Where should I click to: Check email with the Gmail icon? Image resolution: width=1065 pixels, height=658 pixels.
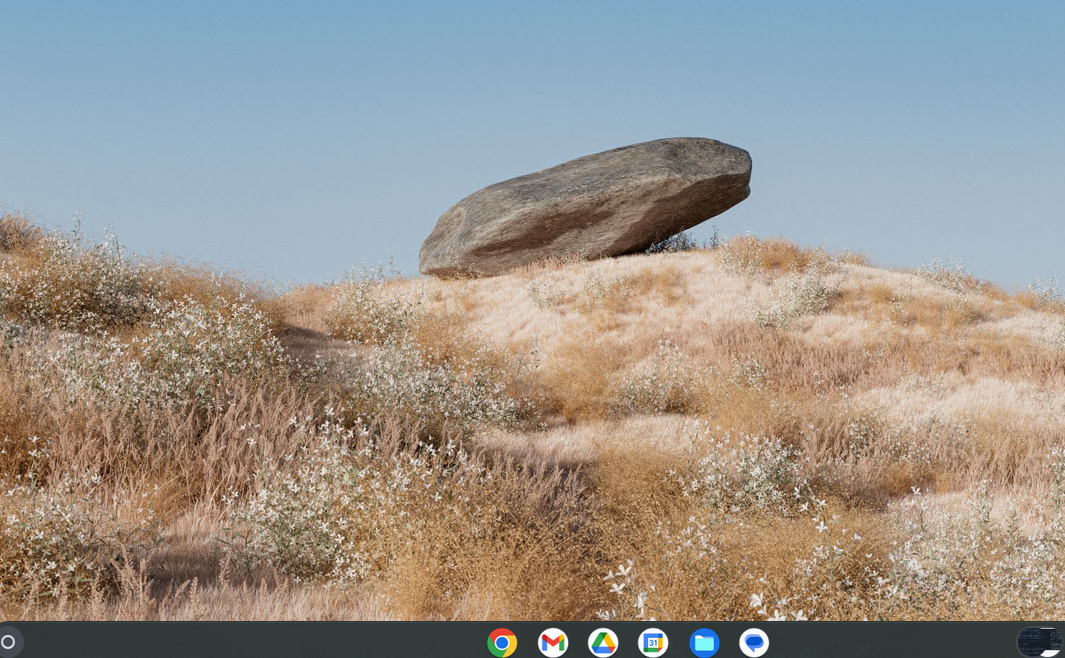(x=551, y=644)
